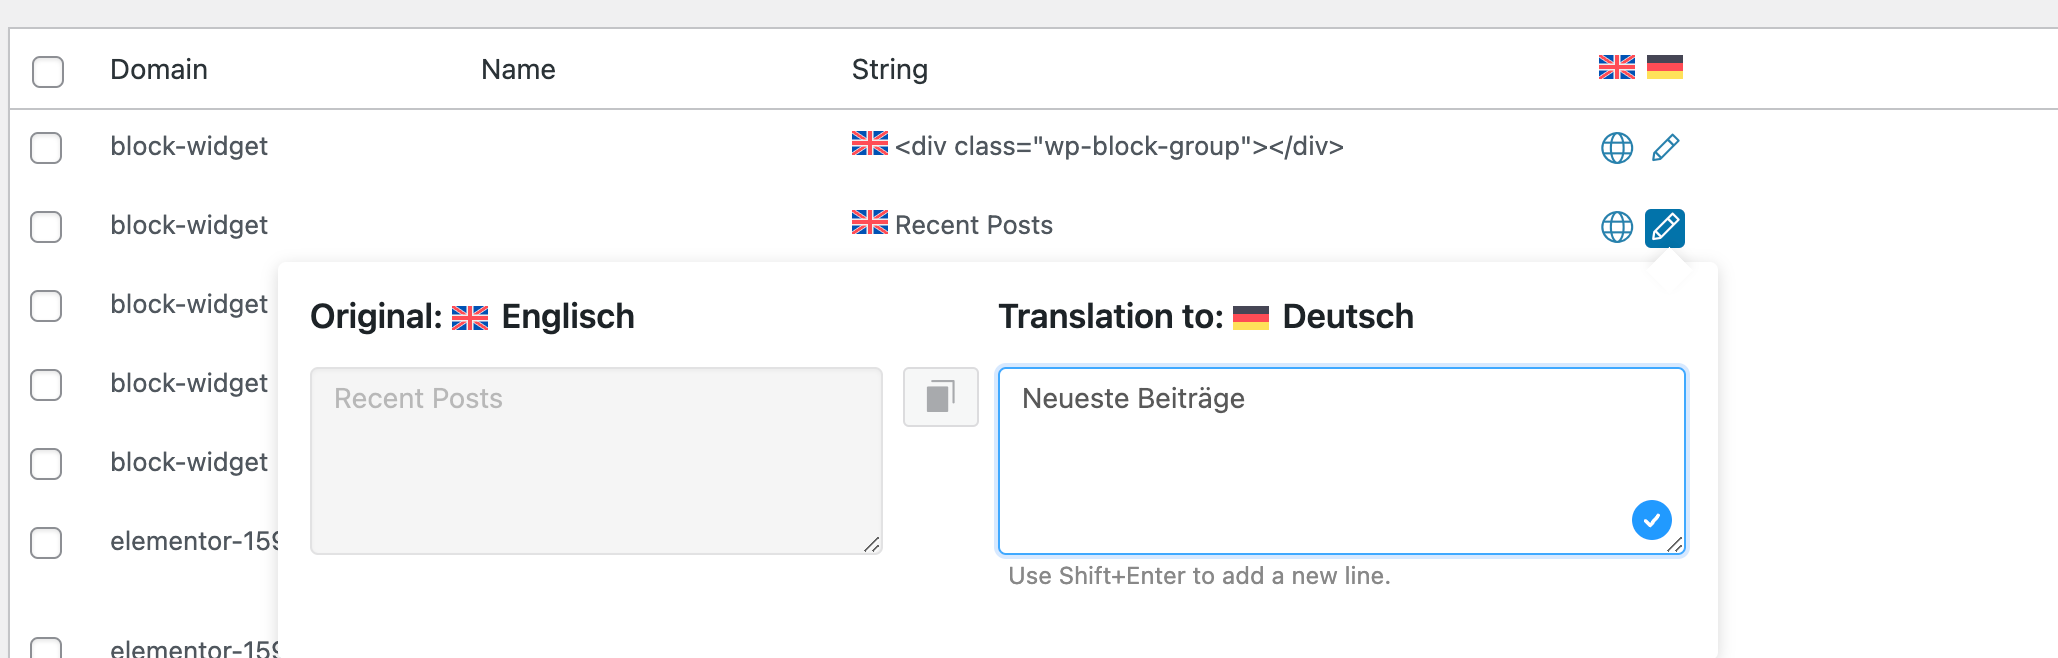2058x658 pixels.
Task: Click the Domain column header
Action: pyautogui.click(x=159, y=70)
